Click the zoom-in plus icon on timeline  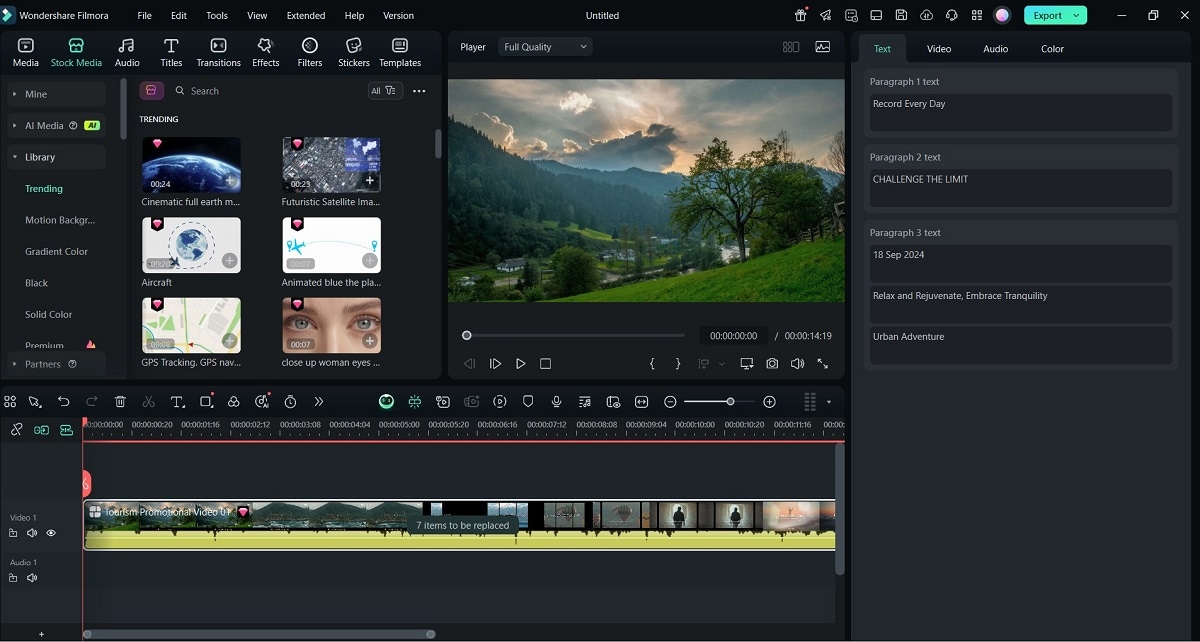point(769,401)
